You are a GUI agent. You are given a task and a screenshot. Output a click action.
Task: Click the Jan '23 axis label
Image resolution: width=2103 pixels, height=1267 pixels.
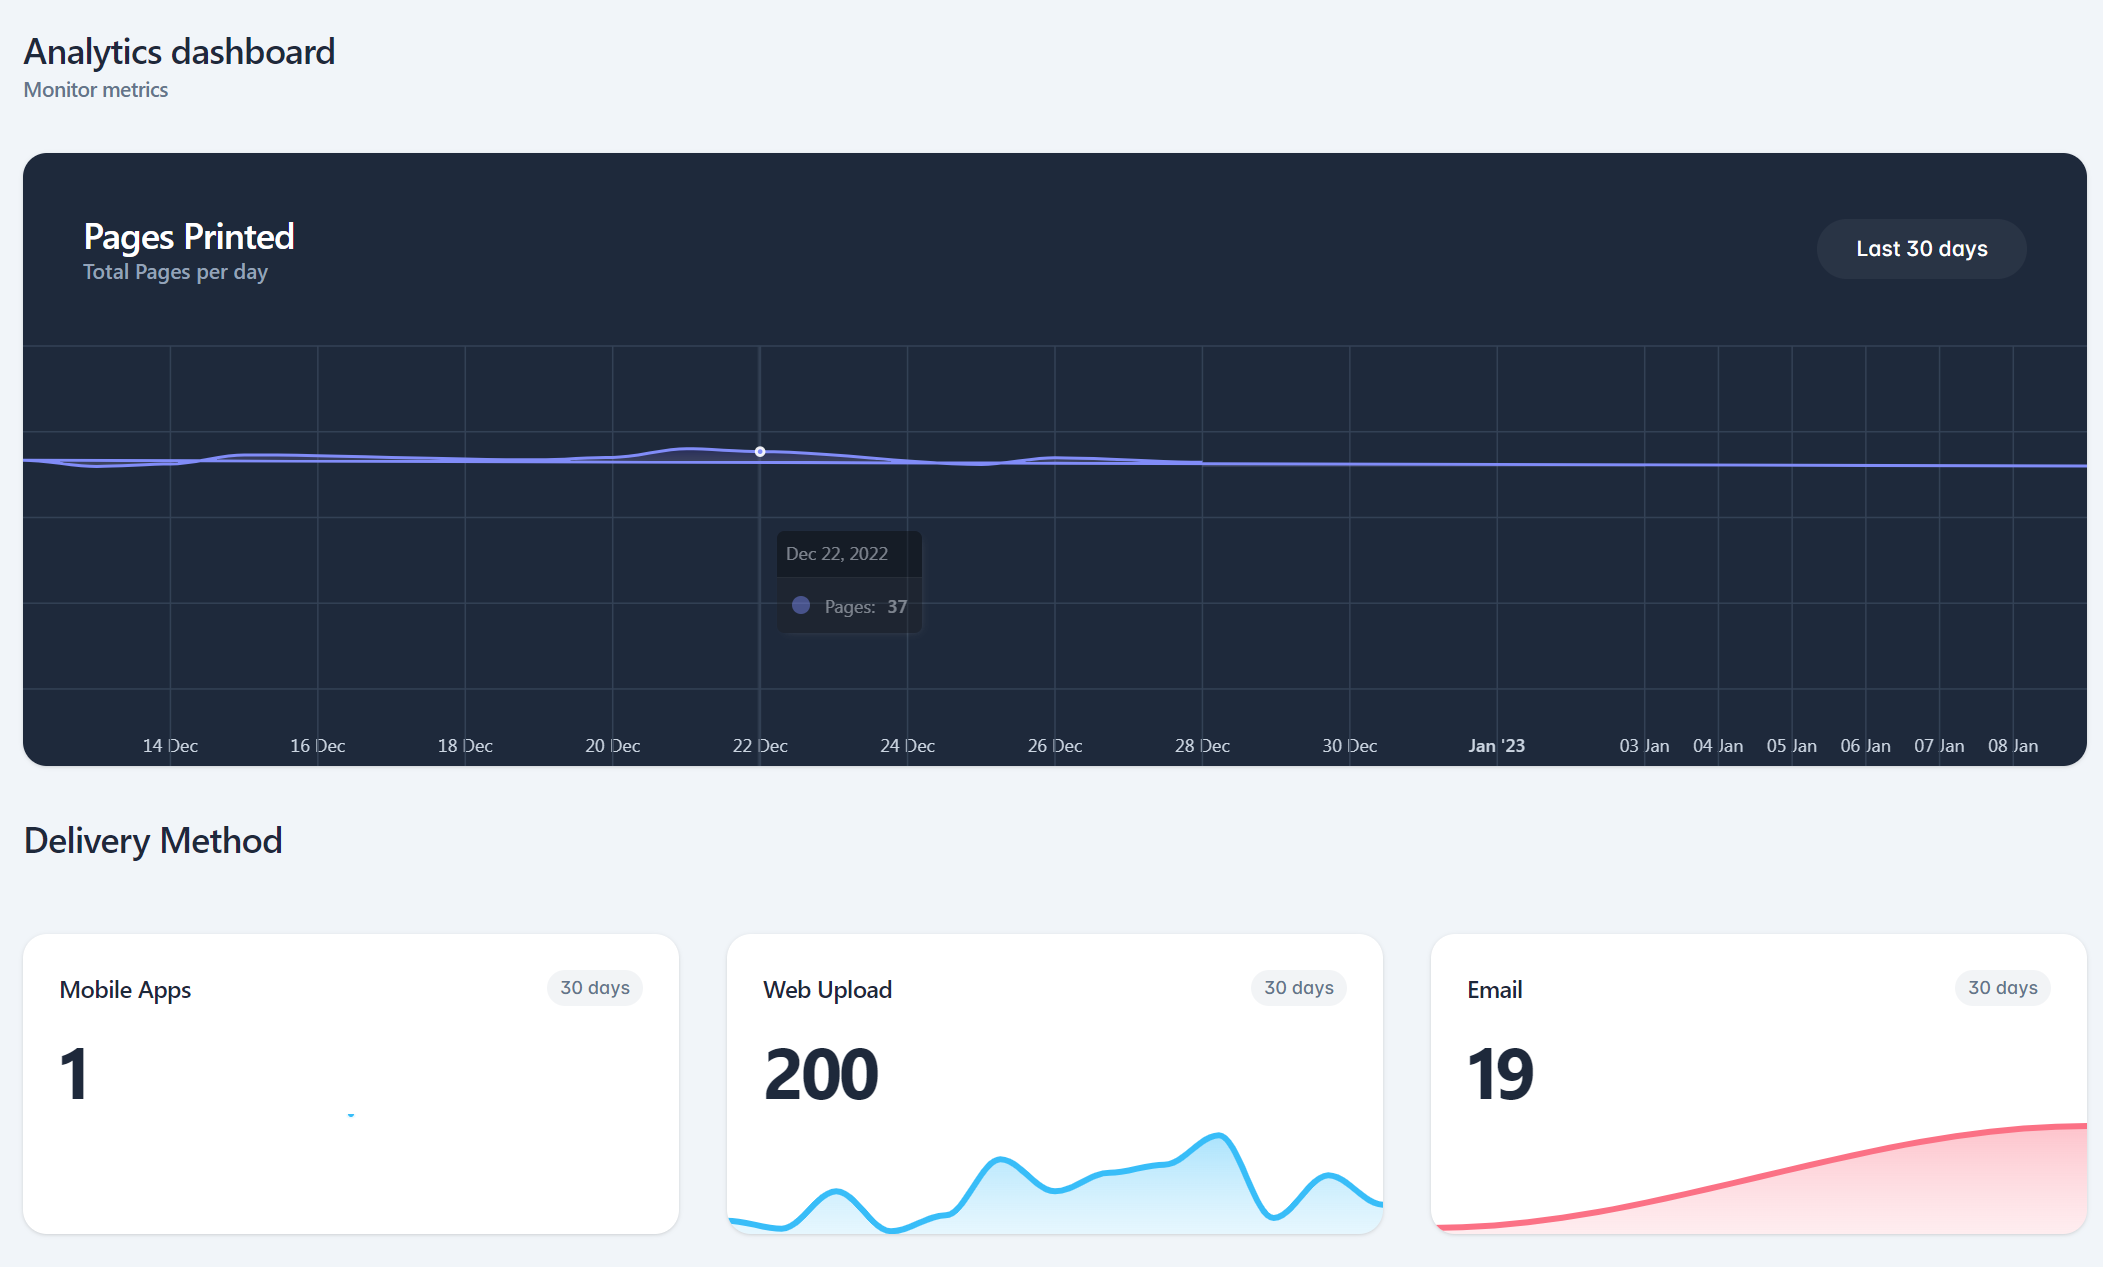click(x=1496, y=746)
